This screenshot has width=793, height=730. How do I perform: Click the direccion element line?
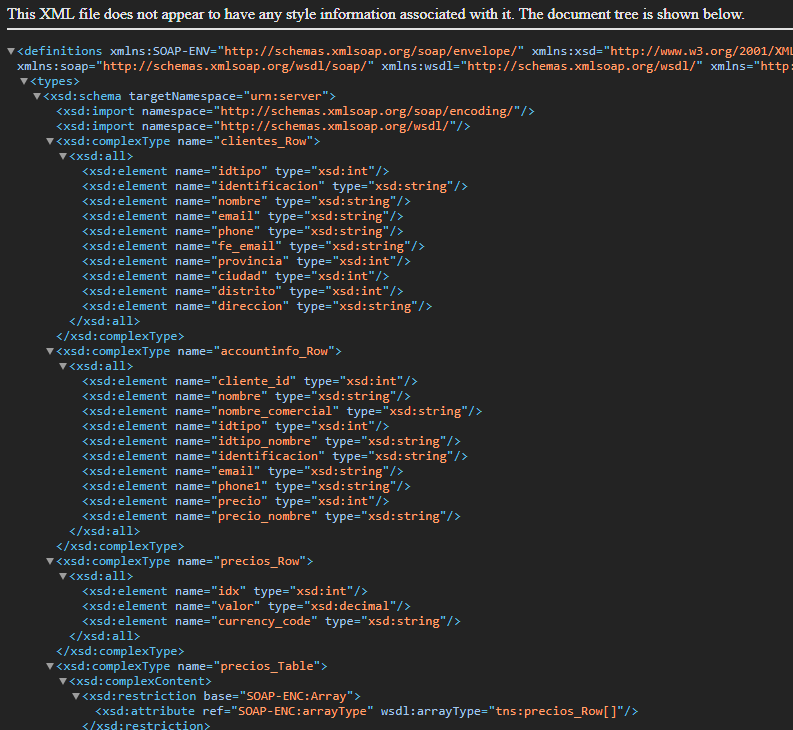click(x=257, y=306)
